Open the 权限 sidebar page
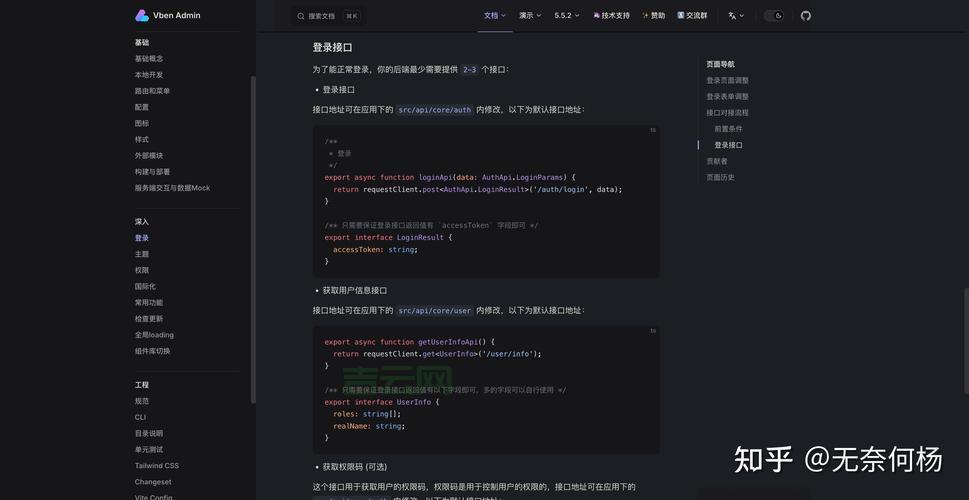The width and height of the screenshot is (969, 500). click(x=142, y=270)
